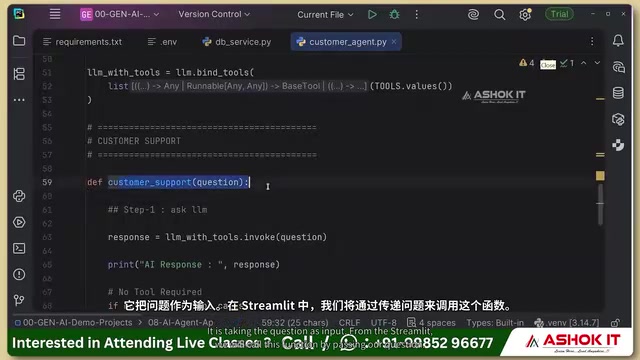Open more run actions menu
The height and width of the screenshot is (360, 640).
pos(416,15)
